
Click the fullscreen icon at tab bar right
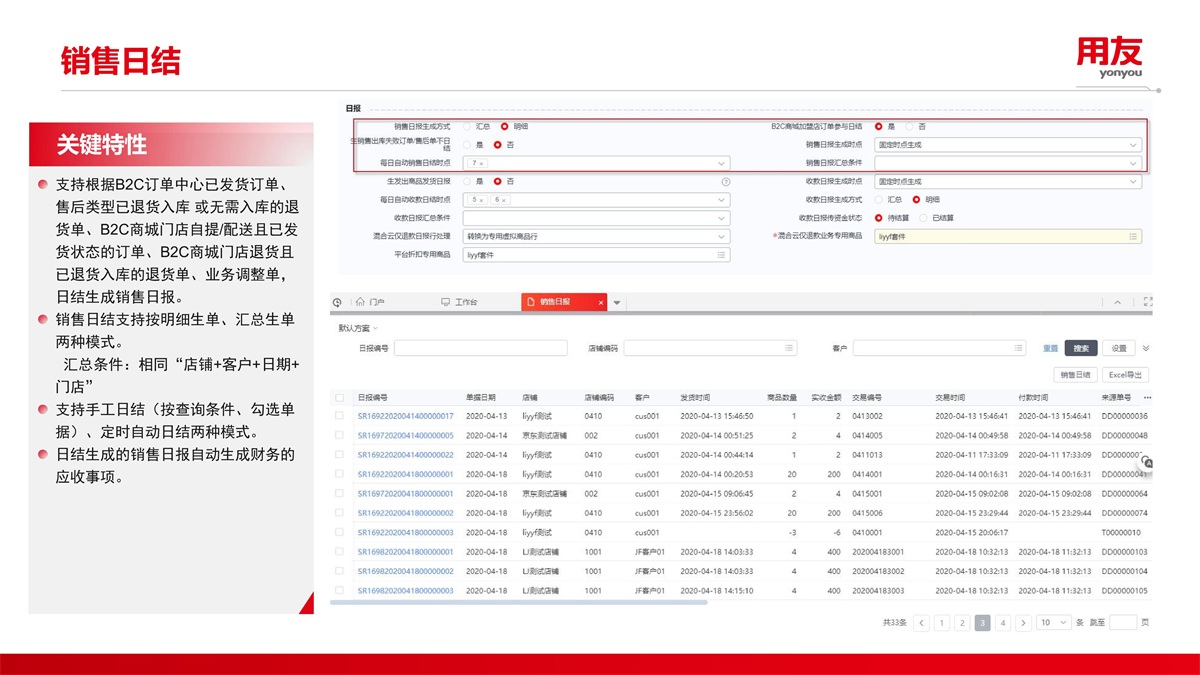coord(1148,302)
